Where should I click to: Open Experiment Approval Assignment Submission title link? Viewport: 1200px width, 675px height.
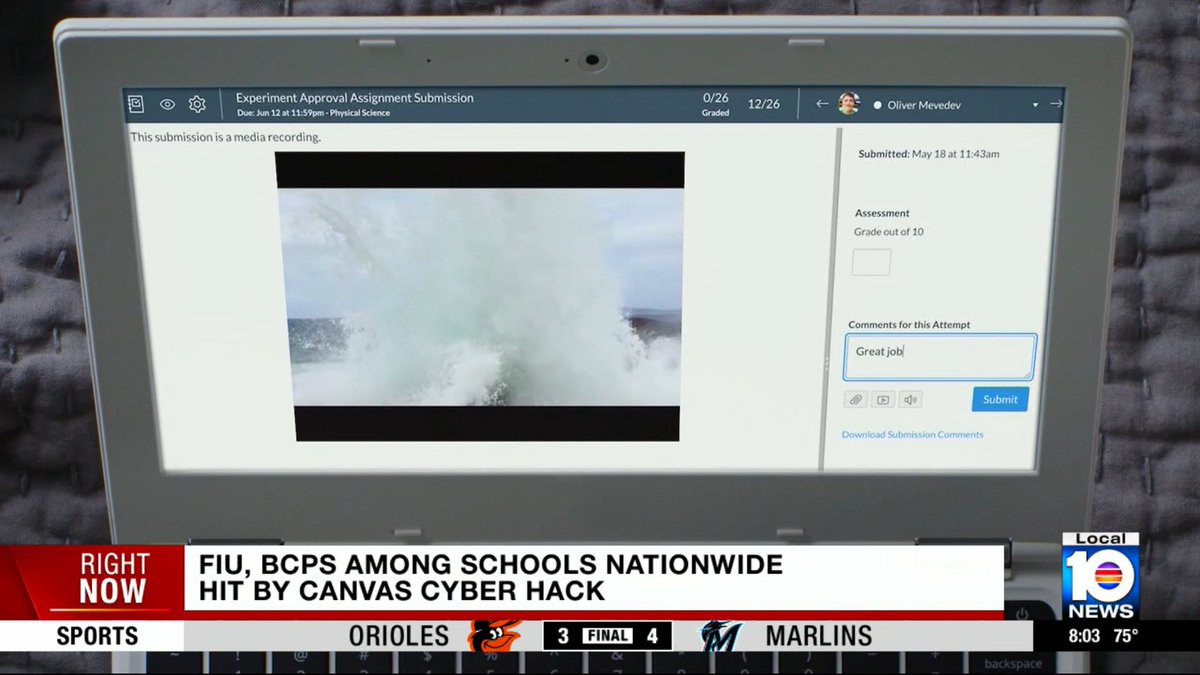coord(355,98)
